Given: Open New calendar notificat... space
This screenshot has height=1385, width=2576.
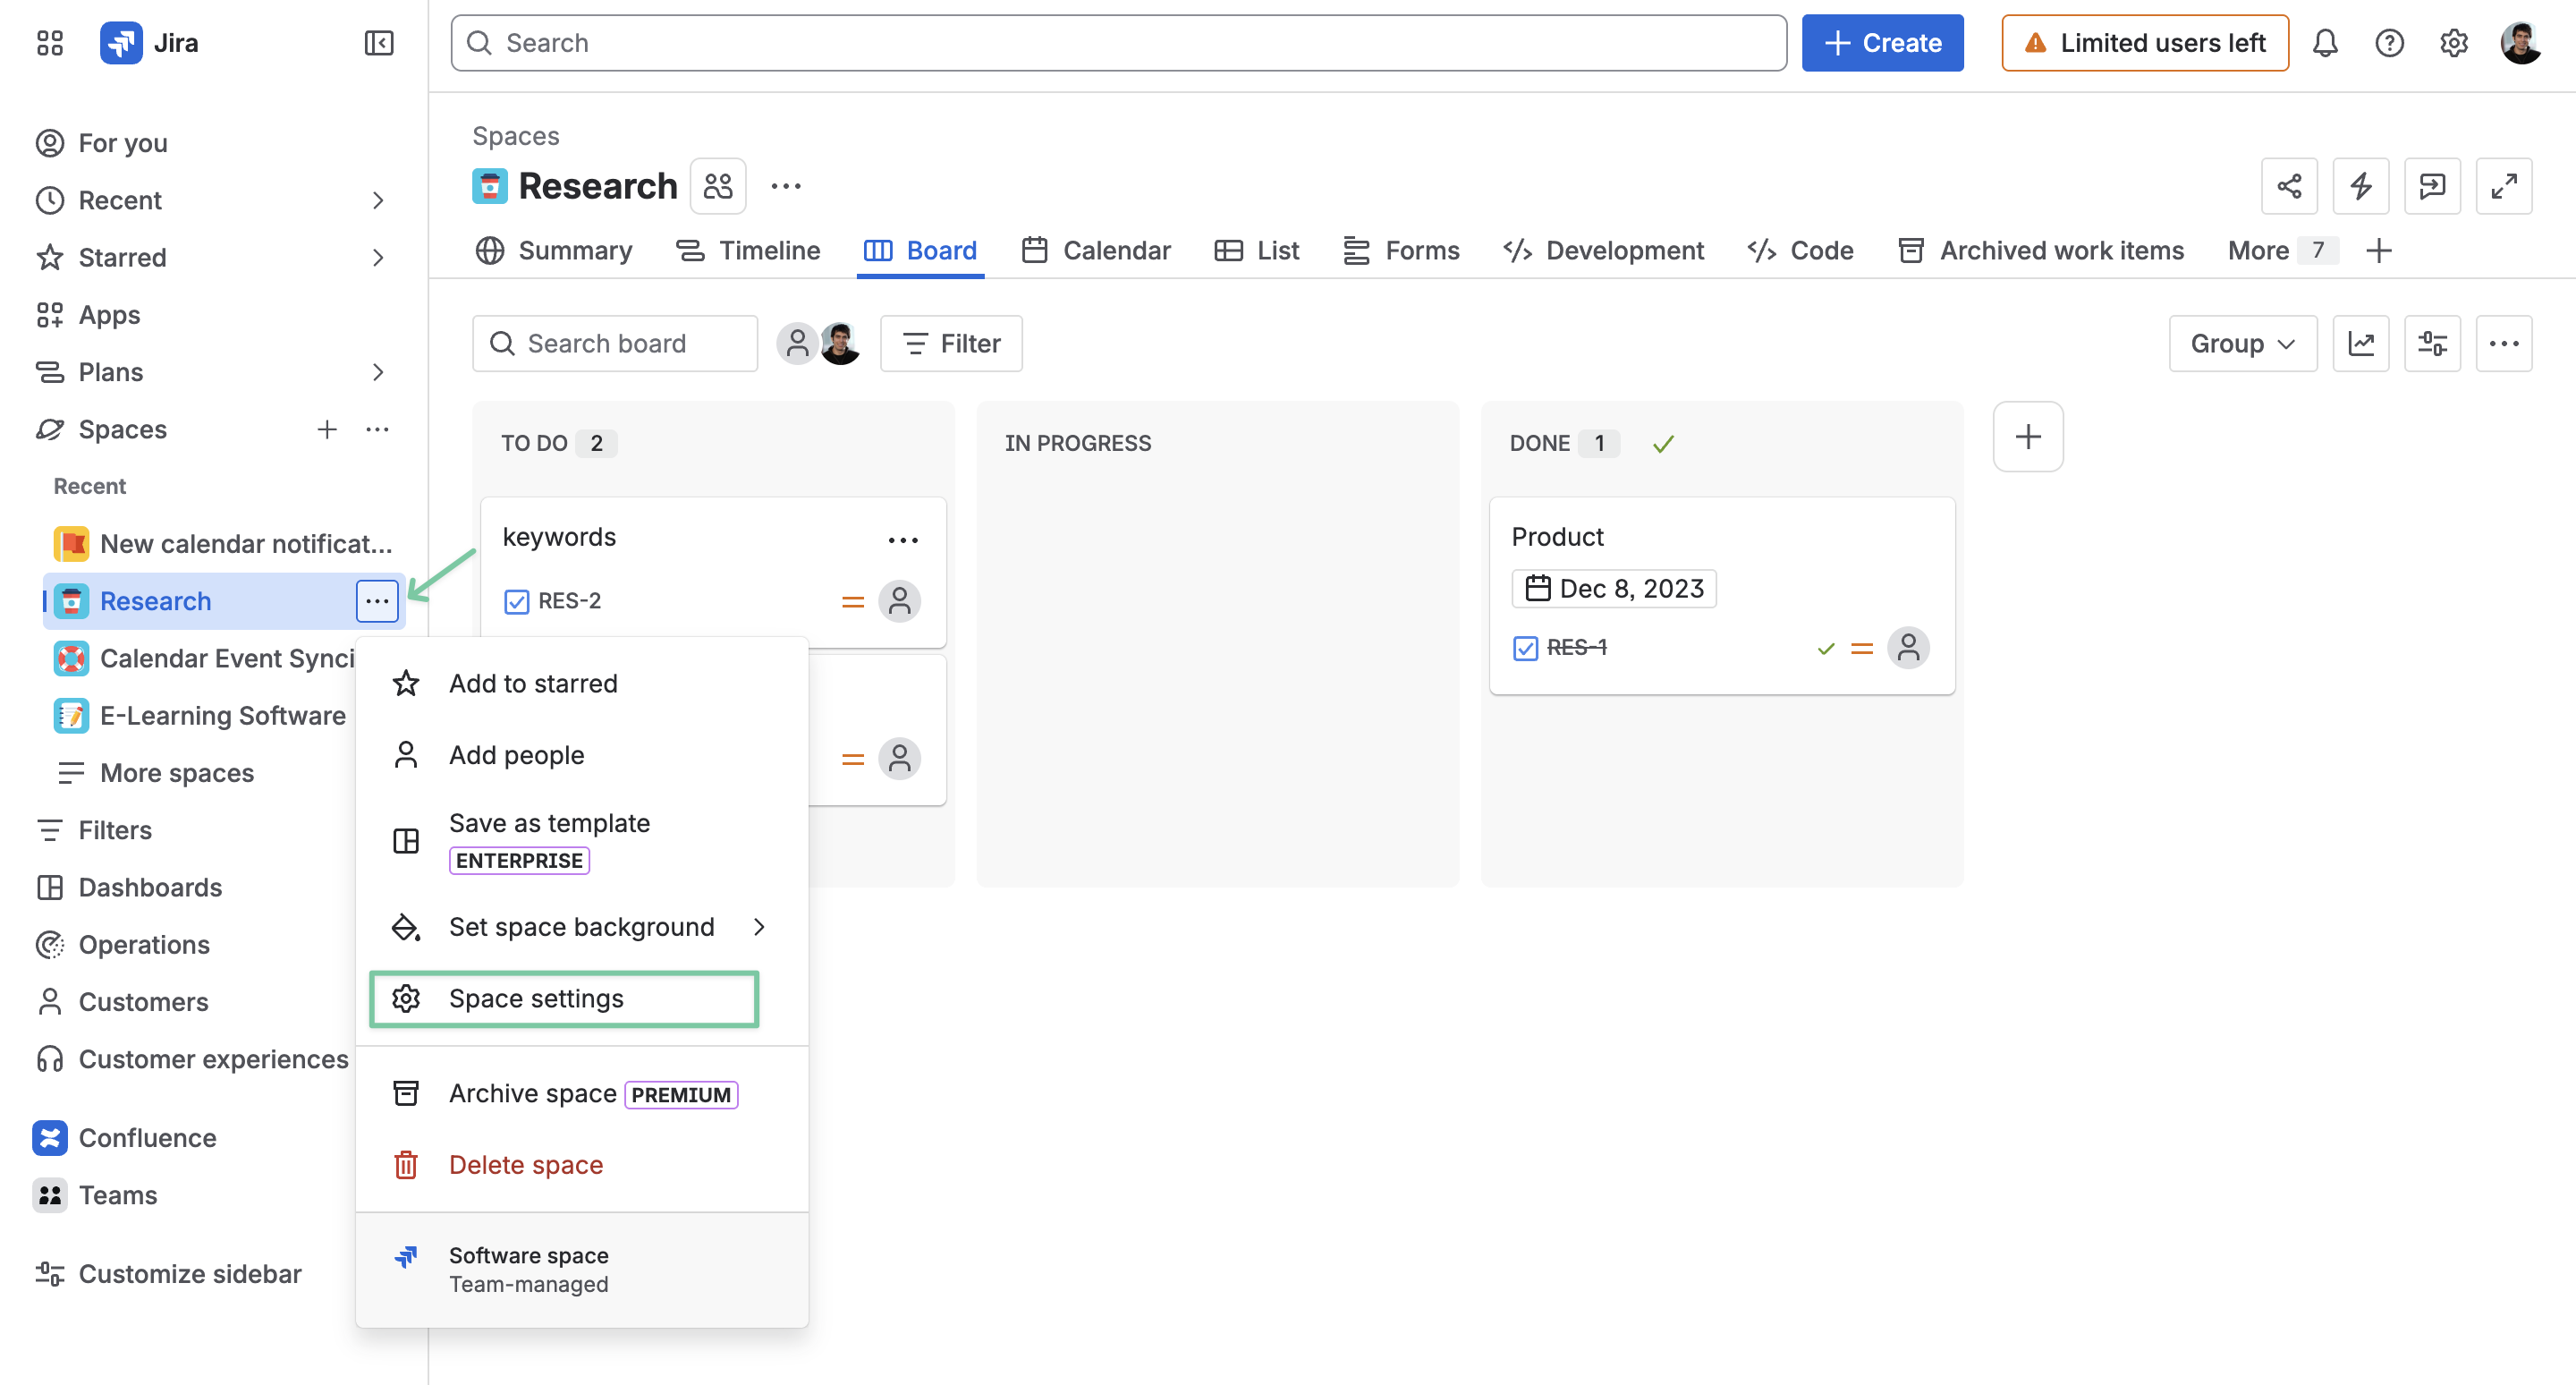Looking at the screenshot, I should pyautogui.click(x=223, y=544).
